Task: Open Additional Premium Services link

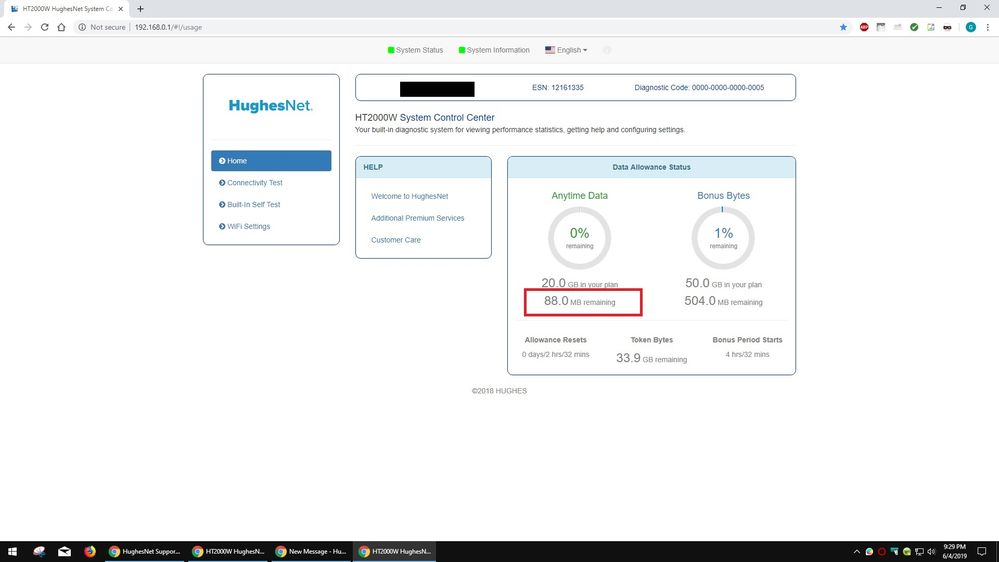Action: coord(417,218)
